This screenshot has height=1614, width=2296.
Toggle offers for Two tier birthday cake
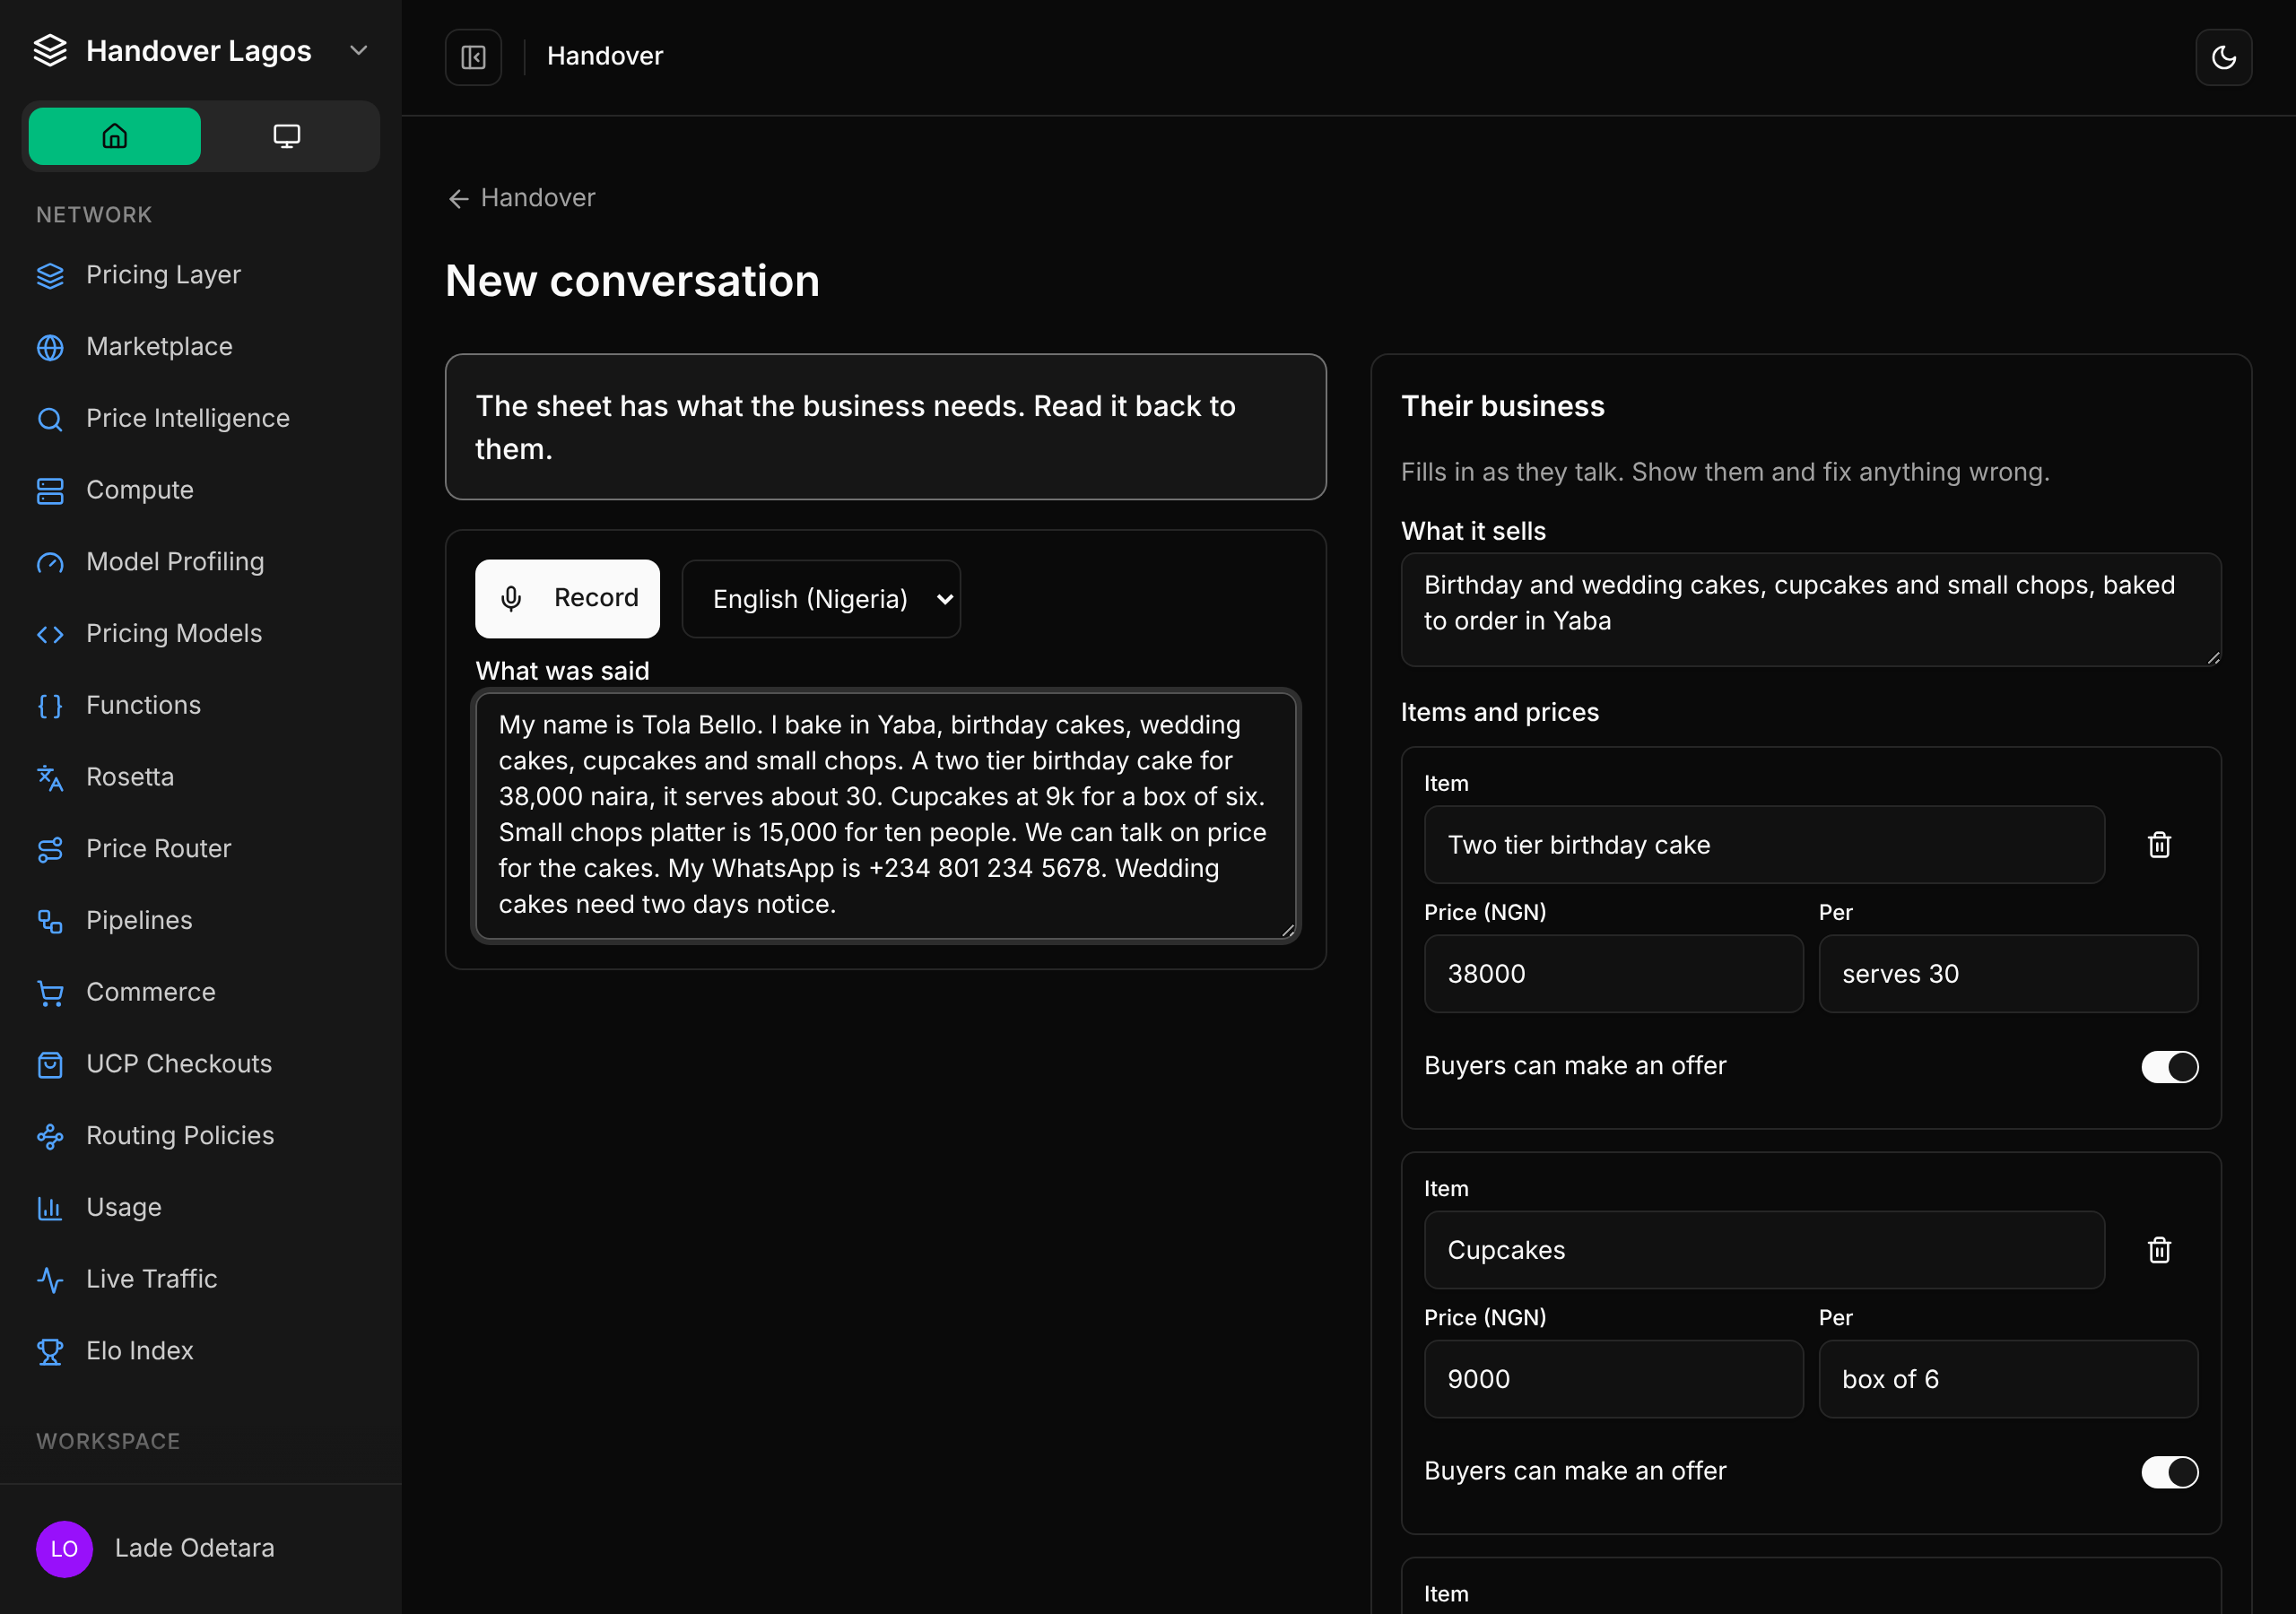click(x=2169, y=1067)
